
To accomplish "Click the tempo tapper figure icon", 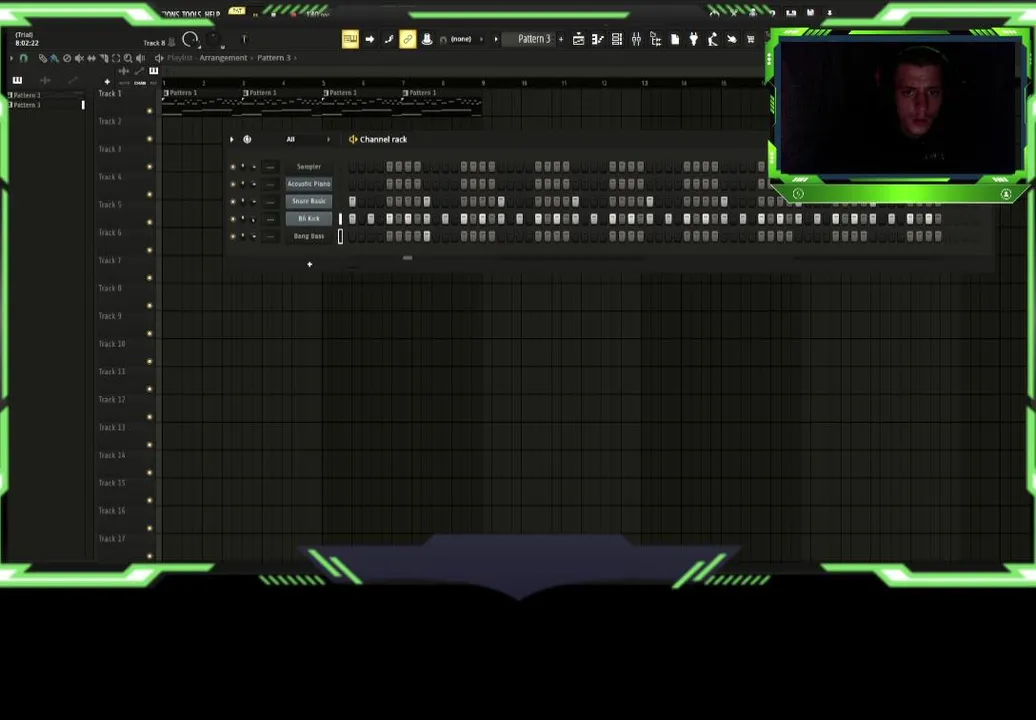I will pyautogui.click(x=712, y=40).
